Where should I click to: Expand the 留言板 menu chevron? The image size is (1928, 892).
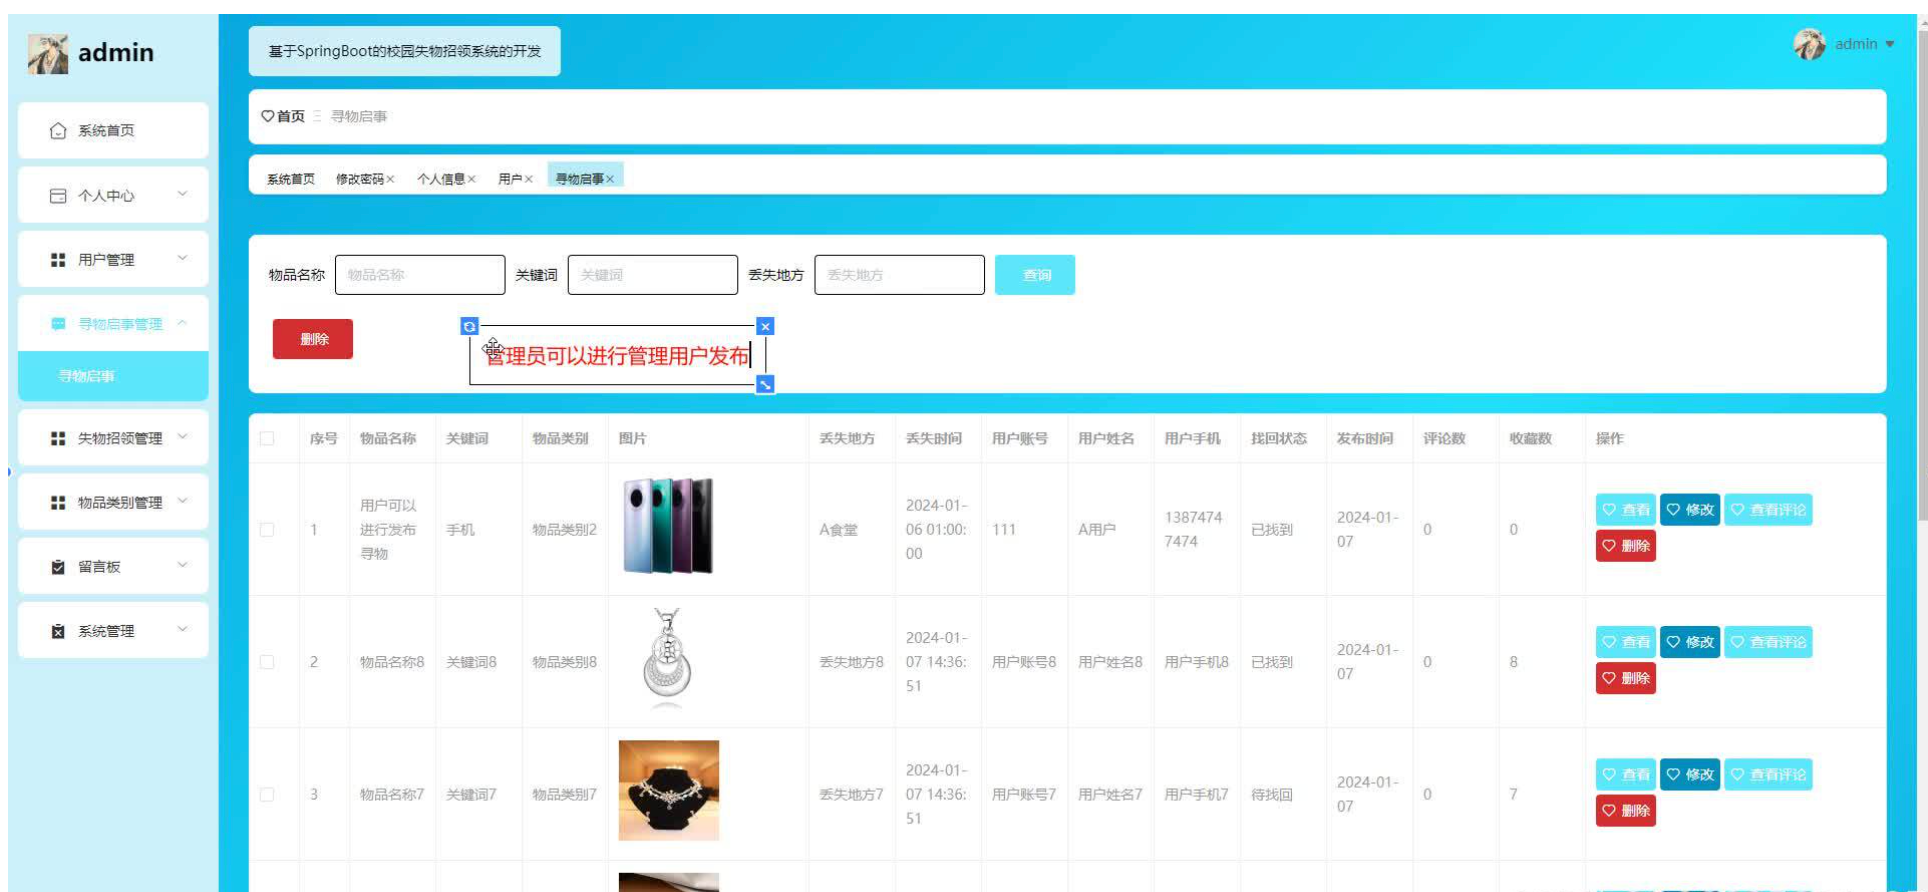pos(182,565)
